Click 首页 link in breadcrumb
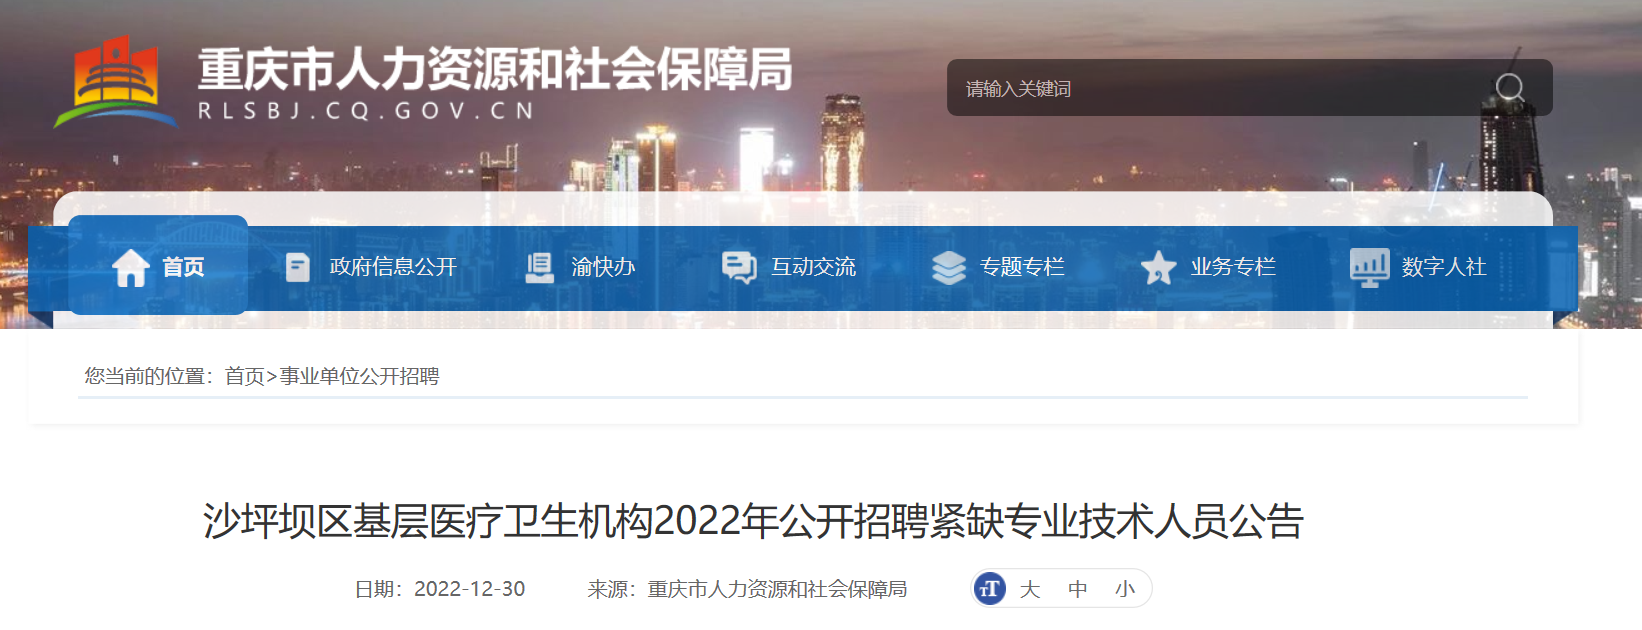This screenshot has width=1642, height=630. [244, 376]
